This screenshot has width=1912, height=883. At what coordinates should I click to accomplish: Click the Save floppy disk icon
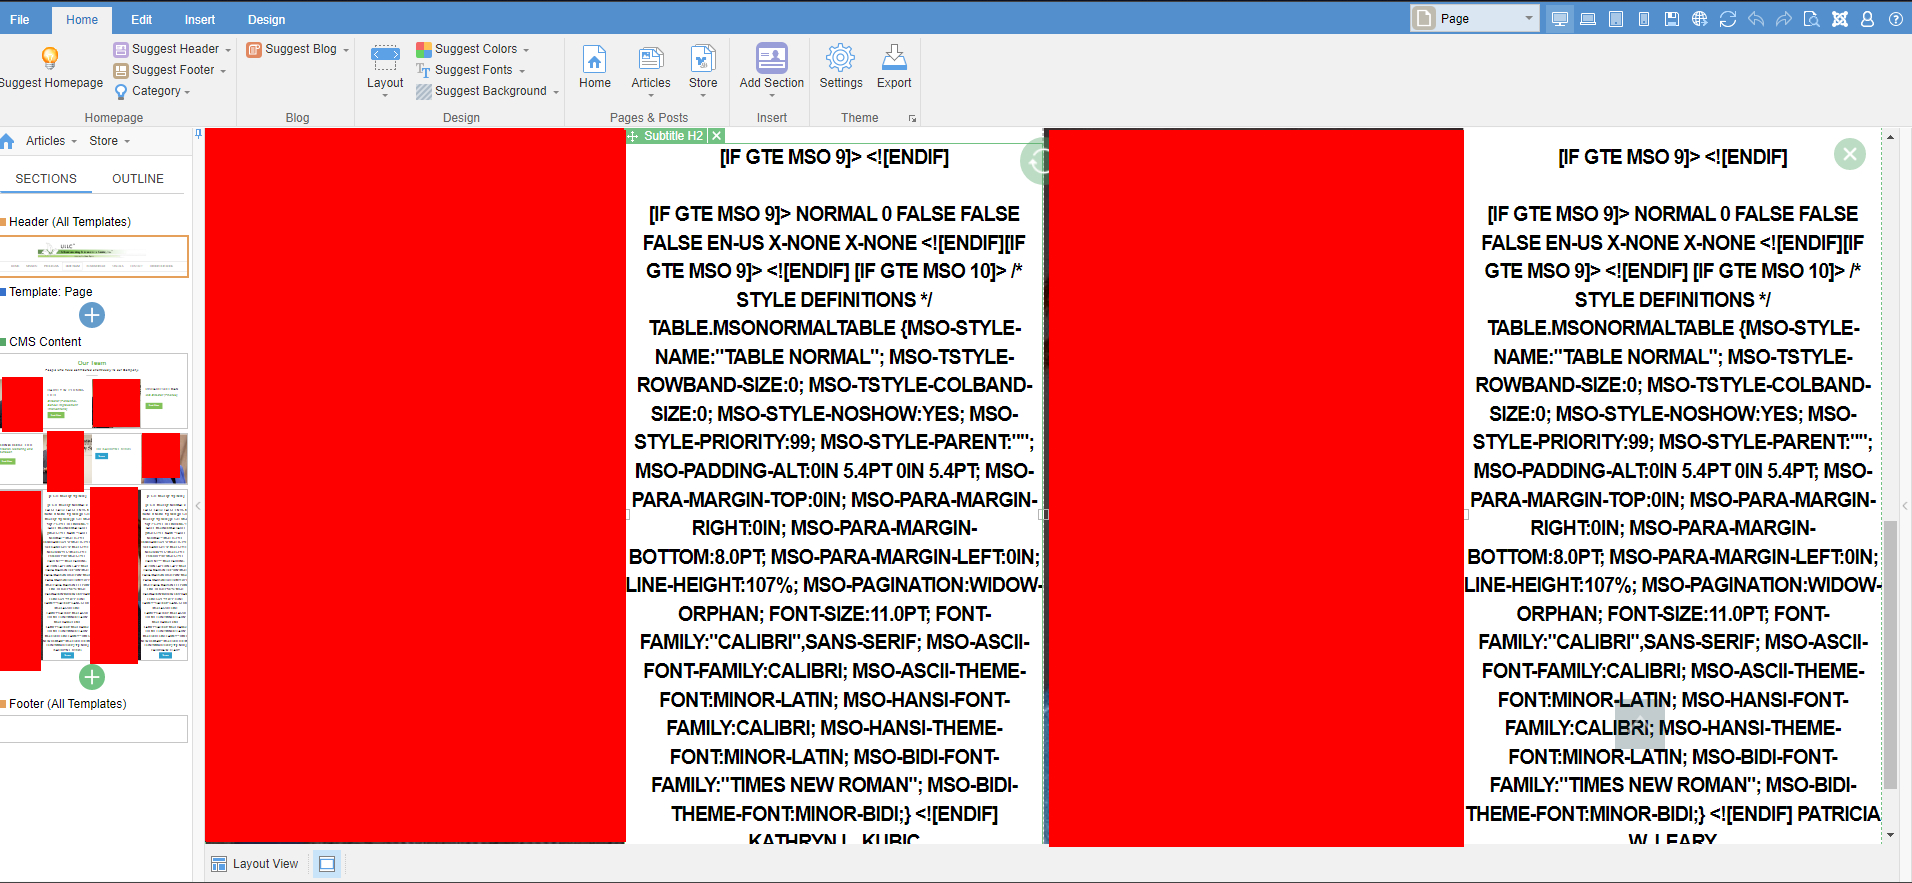click(1672, 19)
